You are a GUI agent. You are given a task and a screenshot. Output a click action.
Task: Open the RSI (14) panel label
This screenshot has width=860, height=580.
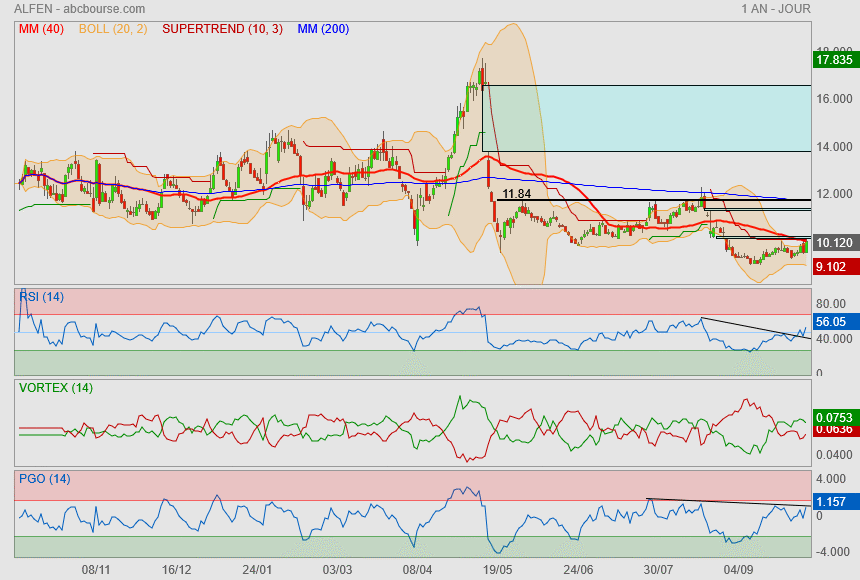pos(43,295)
